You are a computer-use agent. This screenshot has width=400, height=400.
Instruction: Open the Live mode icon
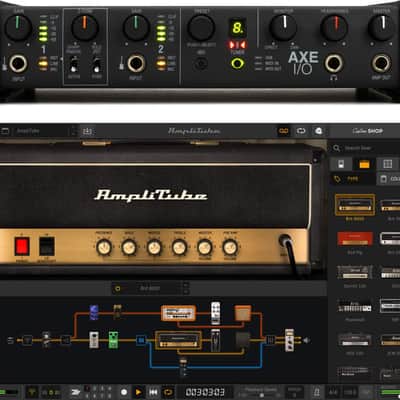(x=319, y=131)
